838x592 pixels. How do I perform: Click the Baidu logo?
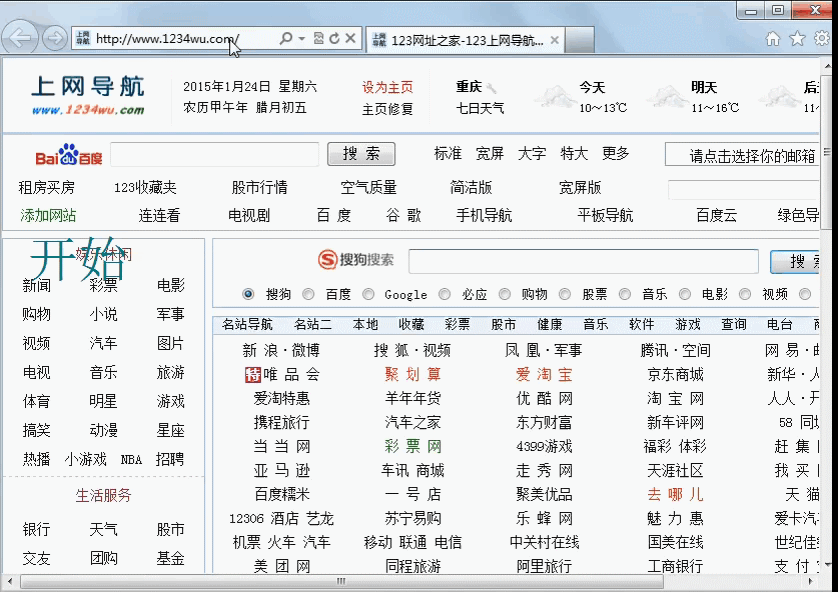pos(68,154)
